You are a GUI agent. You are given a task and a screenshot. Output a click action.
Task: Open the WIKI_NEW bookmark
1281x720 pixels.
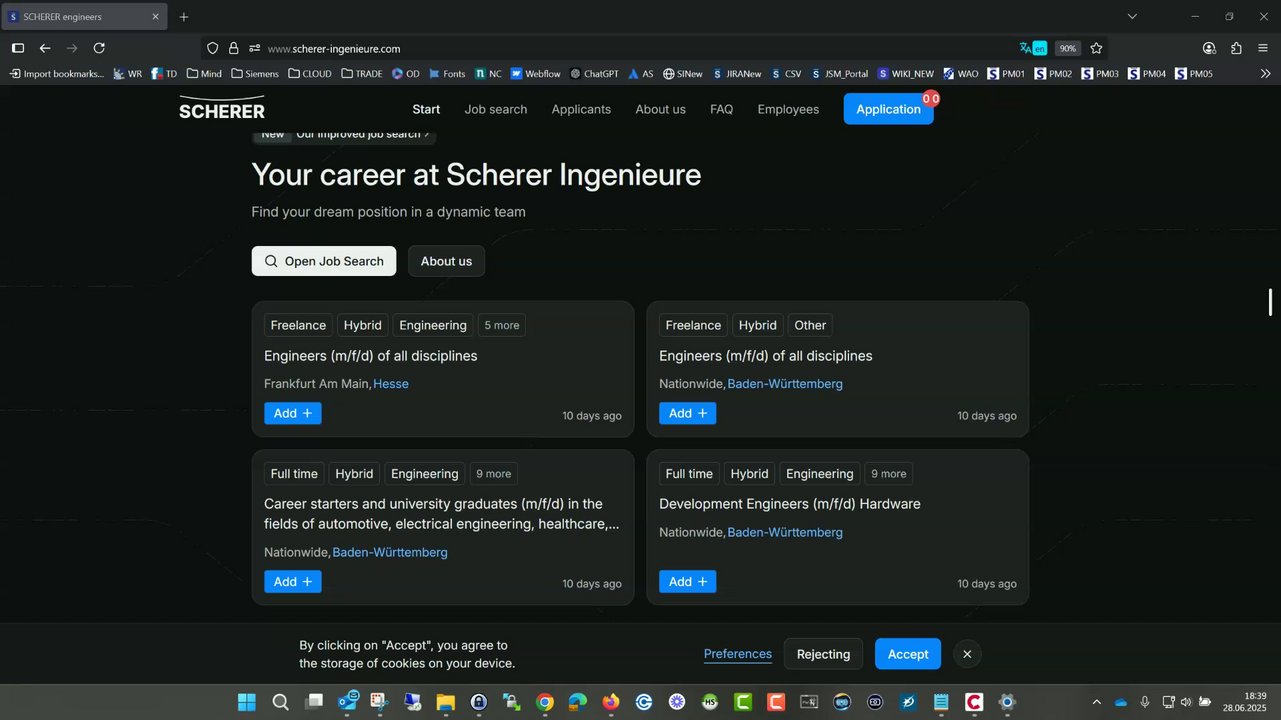(x=905, y=74)
